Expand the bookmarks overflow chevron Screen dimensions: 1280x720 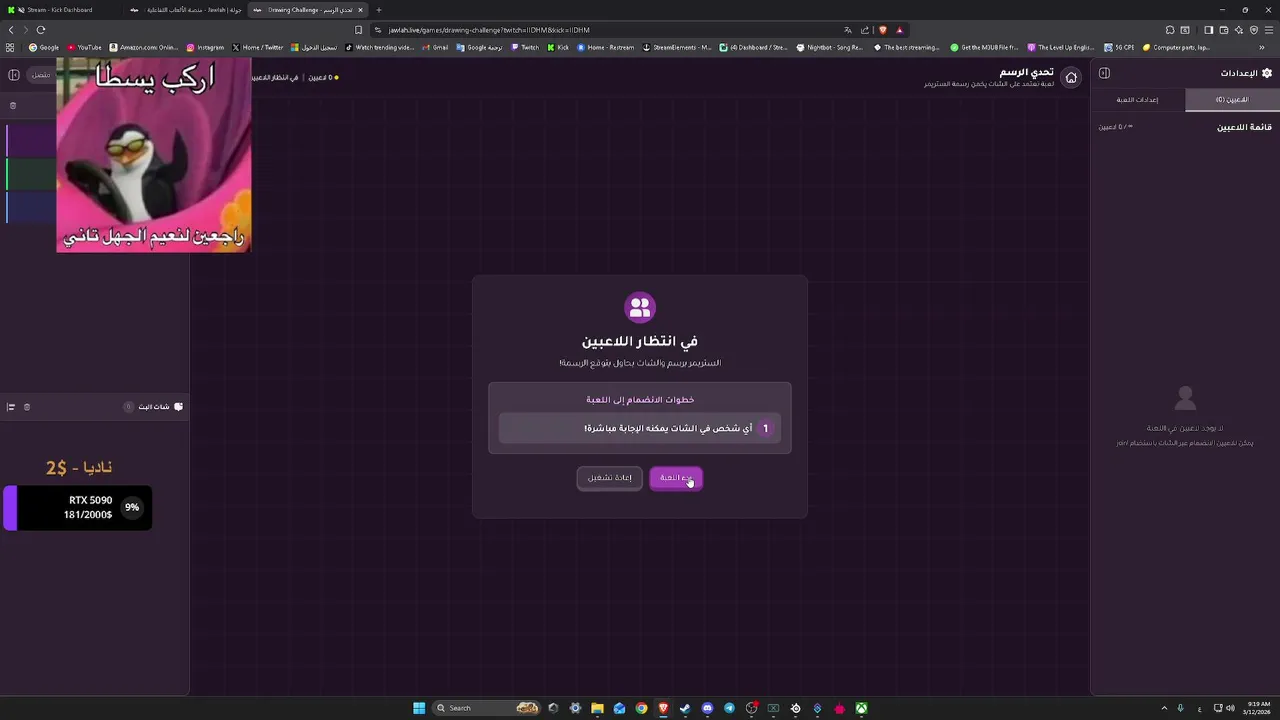pos(1262,47)
